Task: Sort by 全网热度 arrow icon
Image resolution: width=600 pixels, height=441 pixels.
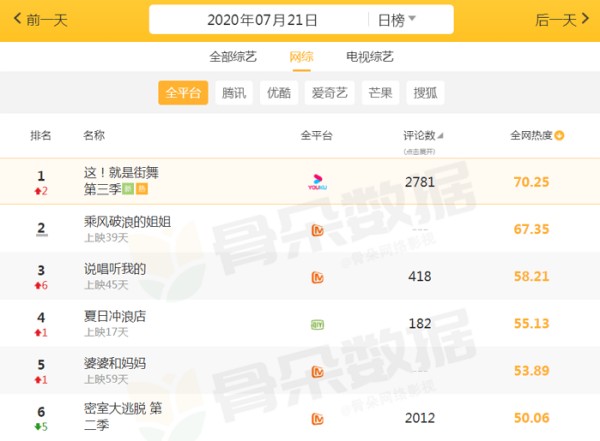Action: coord(559,136)
